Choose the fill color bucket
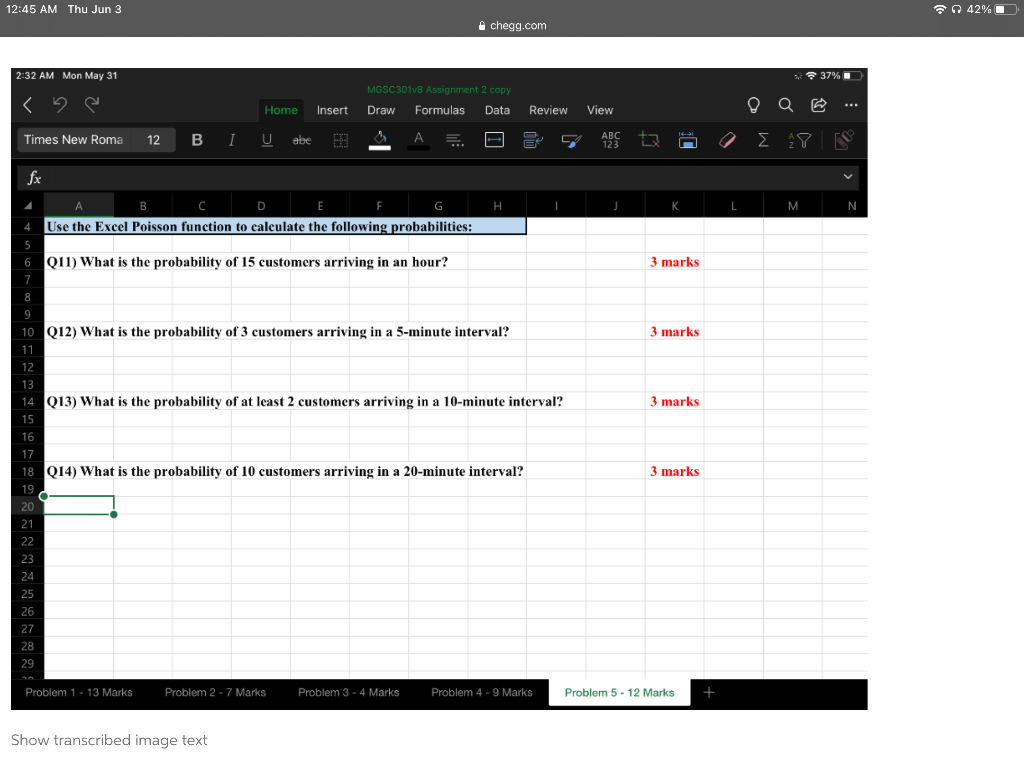1024x768 pixels. 379,140
